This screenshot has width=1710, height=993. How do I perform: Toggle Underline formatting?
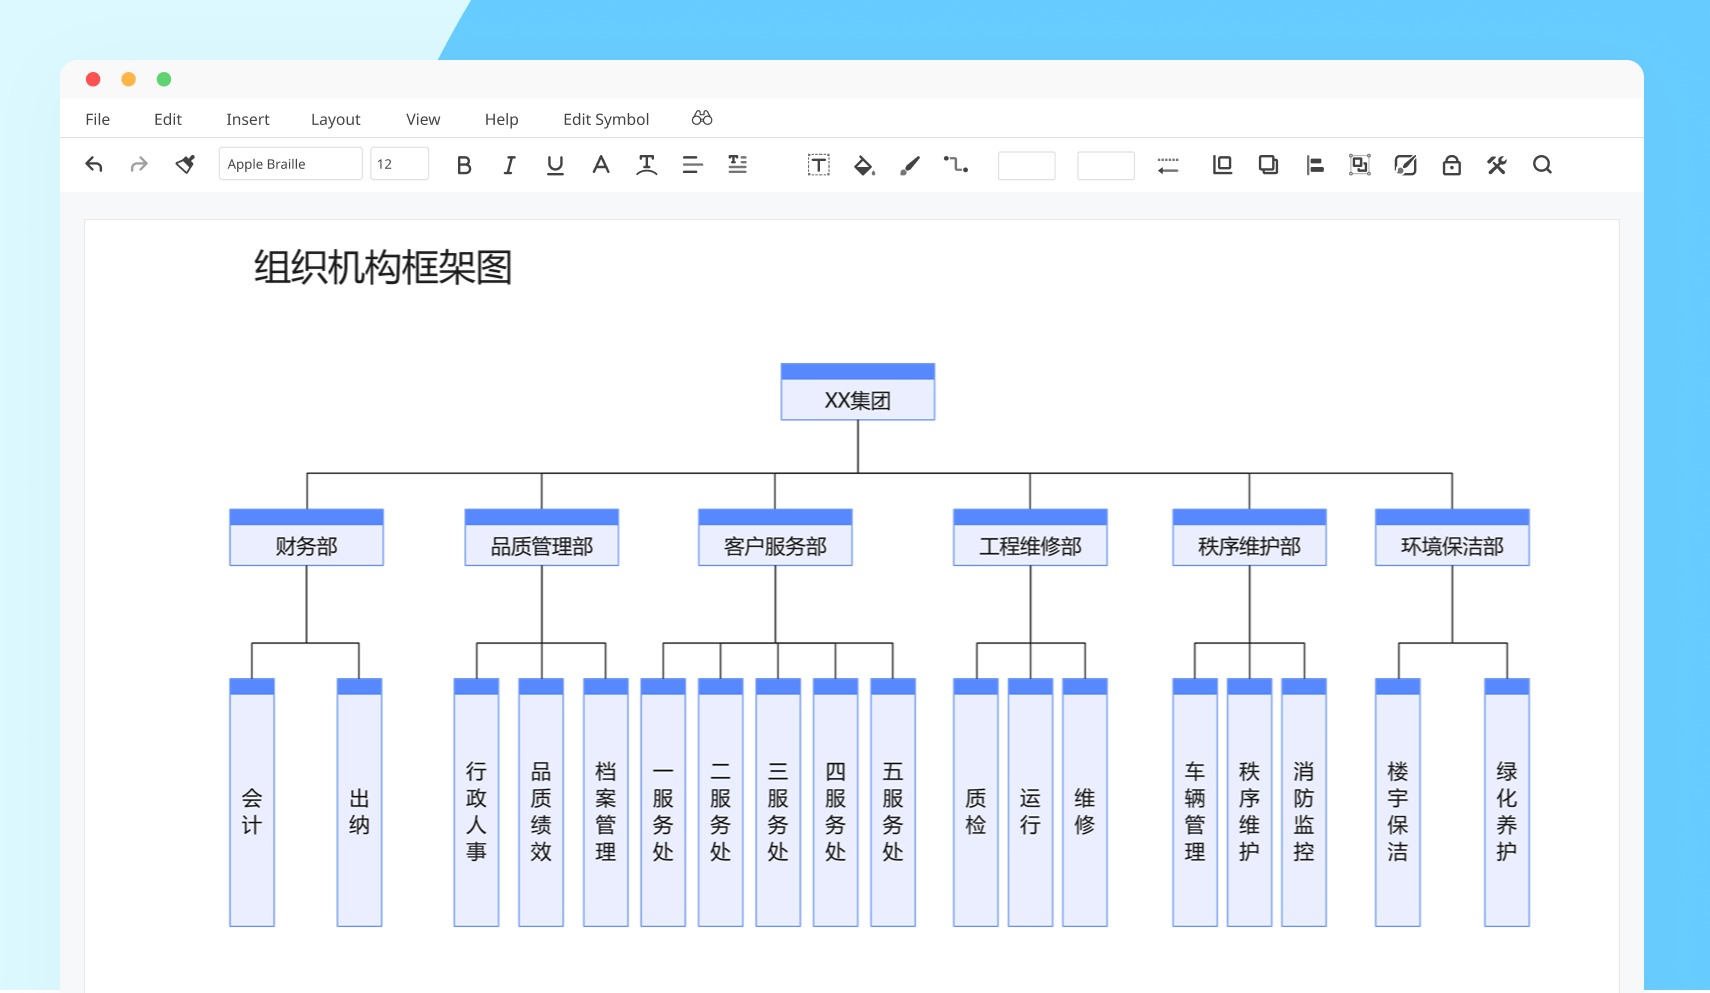coord(555,165)
